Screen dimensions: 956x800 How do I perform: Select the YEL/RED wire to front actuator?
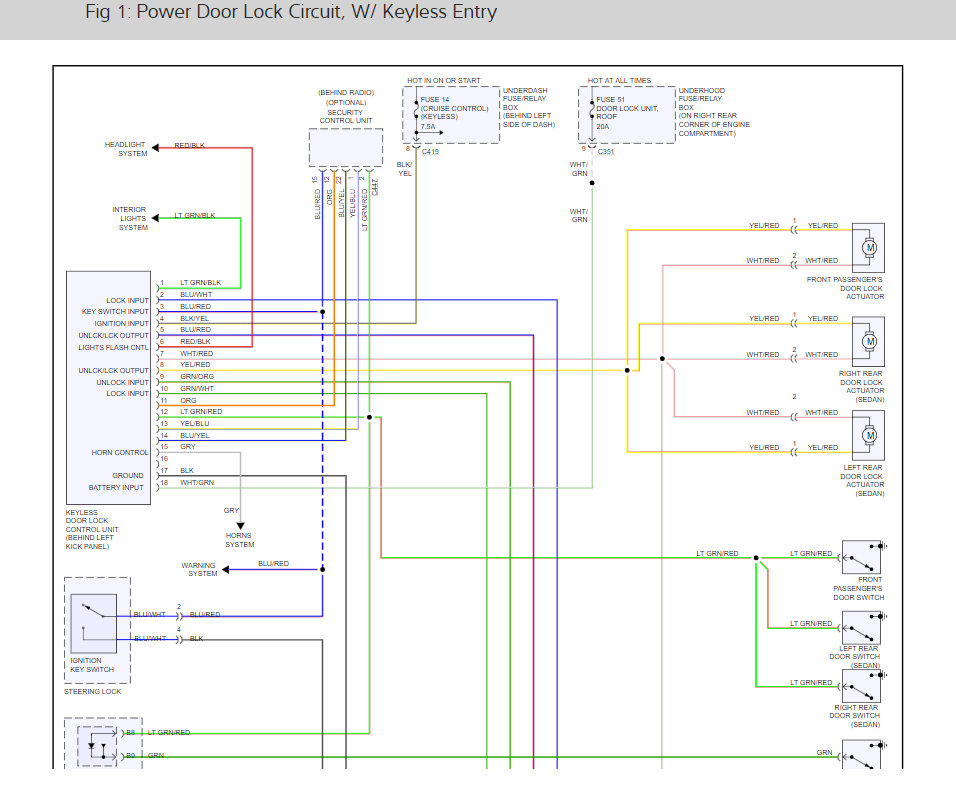coord(765,225)
